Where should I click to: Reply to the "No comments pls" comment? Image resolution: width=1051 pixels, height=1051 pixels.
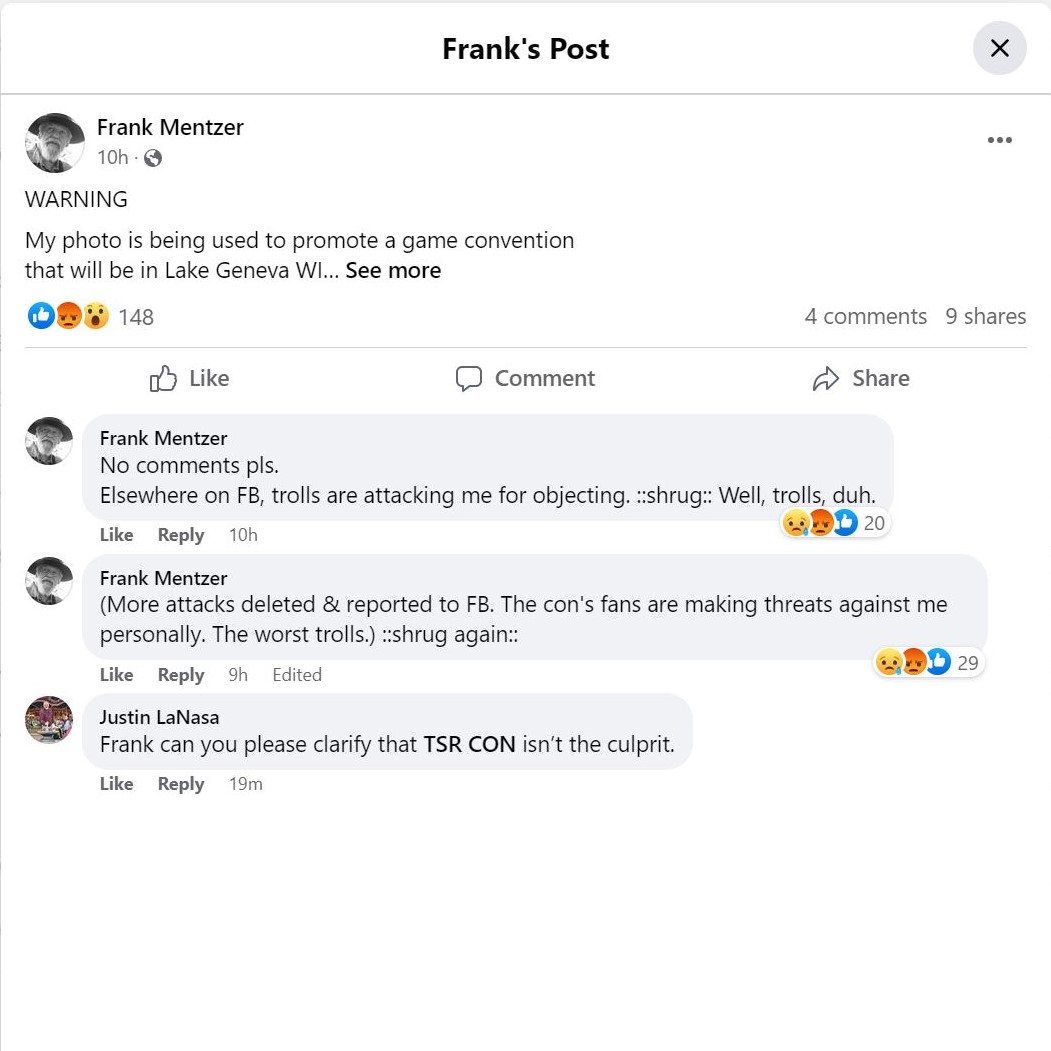click(181, 535)
